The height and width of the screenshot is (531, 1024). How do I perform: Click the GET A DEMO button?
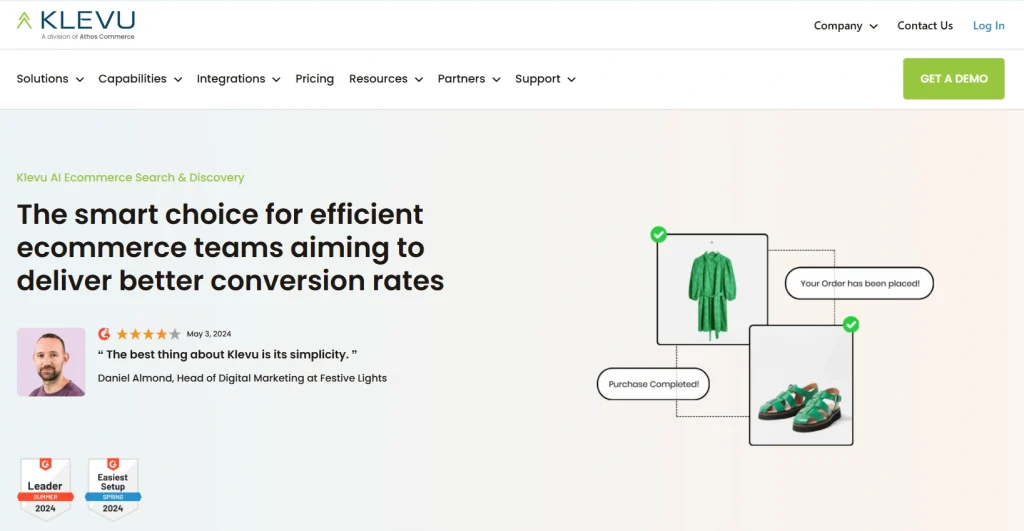coord(953,78)
